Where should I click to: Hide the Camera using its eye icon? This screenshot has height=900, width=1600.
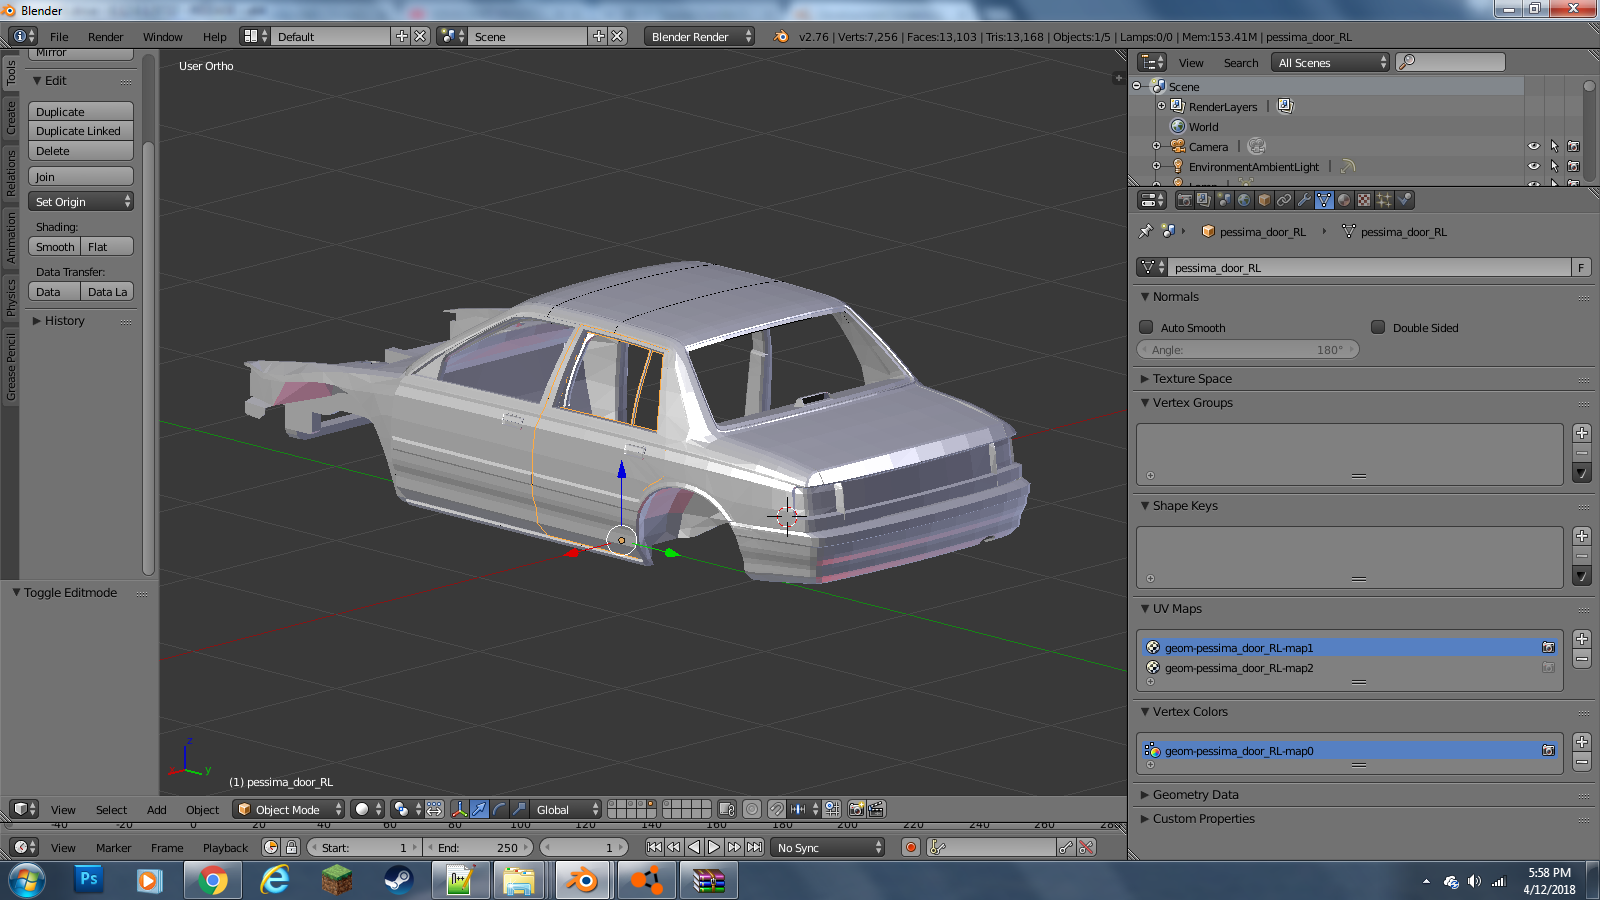pos(1534,146)
